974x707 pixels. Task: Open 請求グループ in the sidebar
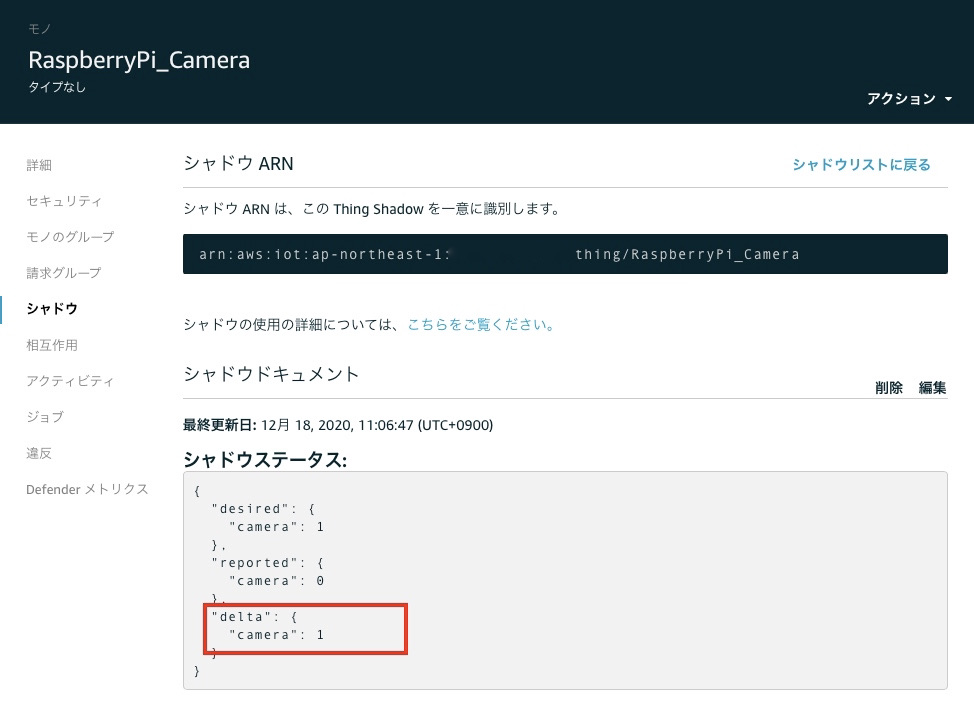(63, 273)
